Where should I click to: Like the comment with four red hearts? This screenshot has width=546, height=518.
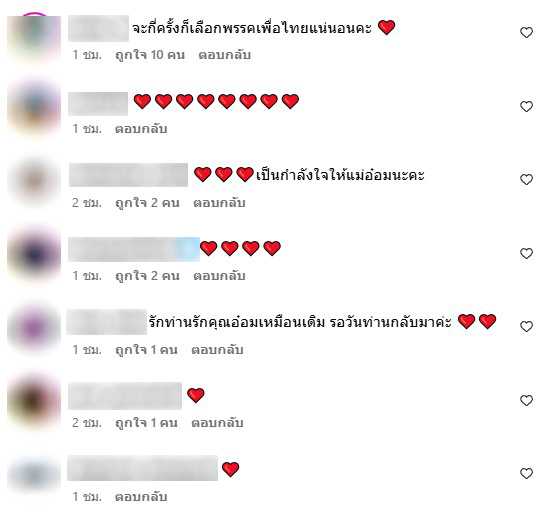[x=526, y=253]
